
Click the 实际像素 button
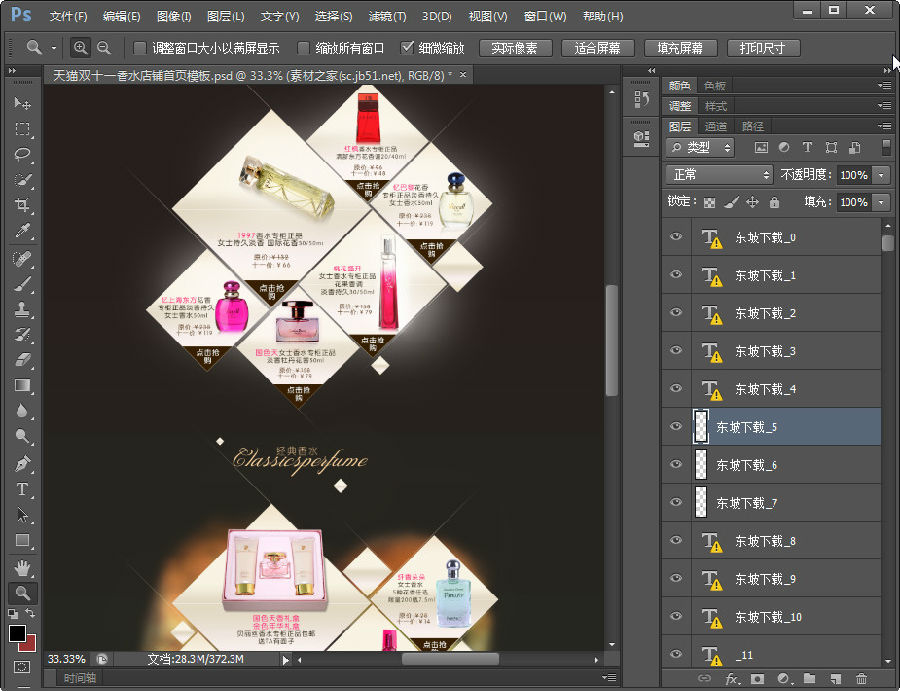[x=515, y=48]
